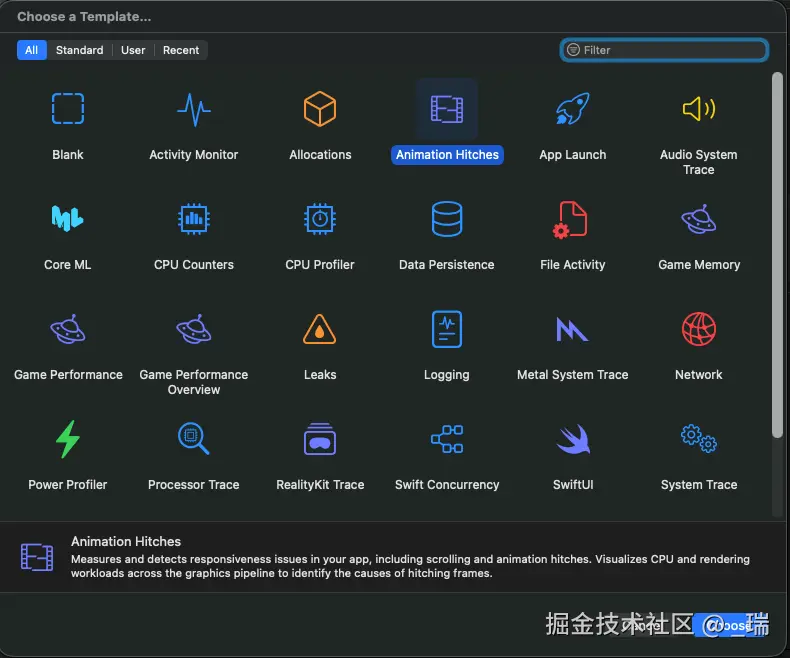Switch to the Standard tab
This screenshot has width=790, height=658.
click(80, 50)
